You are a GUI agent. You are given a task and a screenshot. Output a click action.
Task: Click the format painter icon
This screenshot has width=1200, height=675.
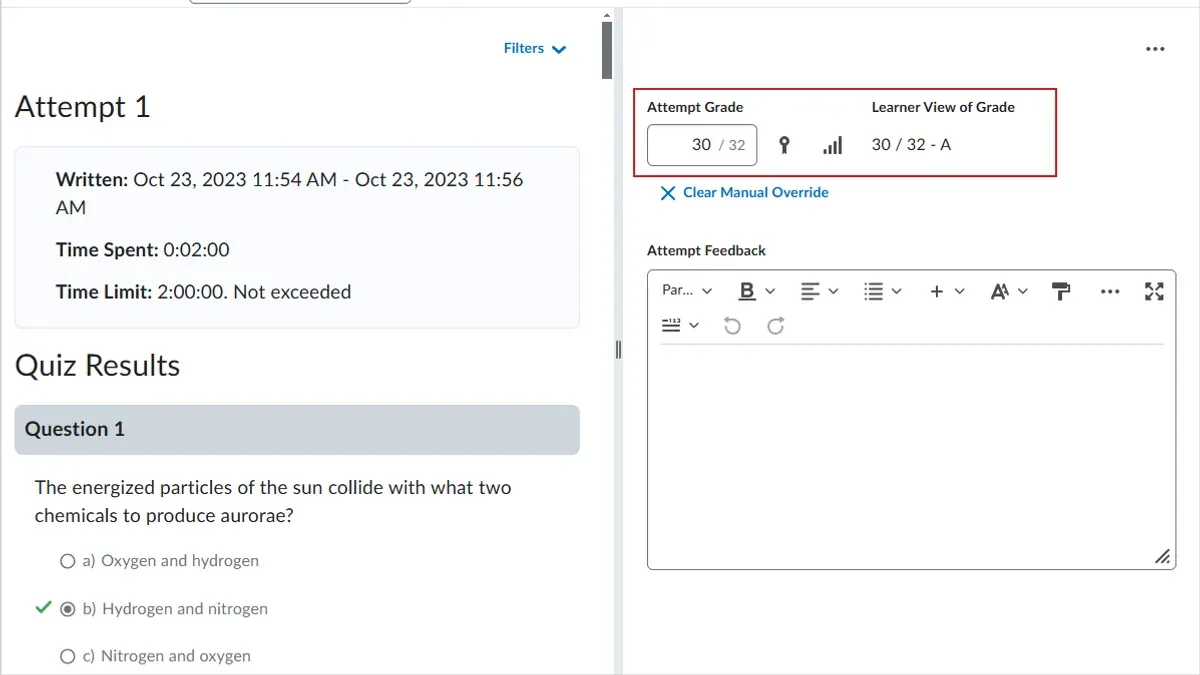(x=1061, y=291)
